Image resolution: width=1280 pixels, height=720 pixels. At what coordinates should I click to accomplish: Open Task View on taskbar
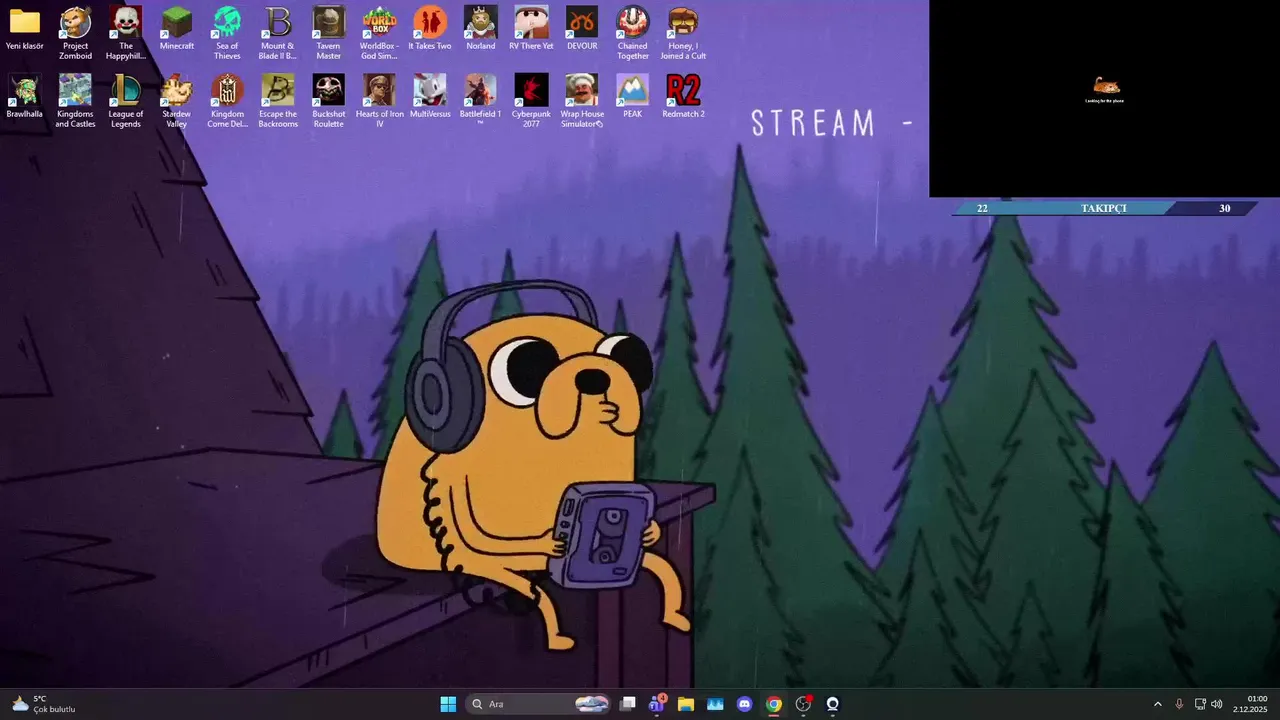tap(627, 704)
